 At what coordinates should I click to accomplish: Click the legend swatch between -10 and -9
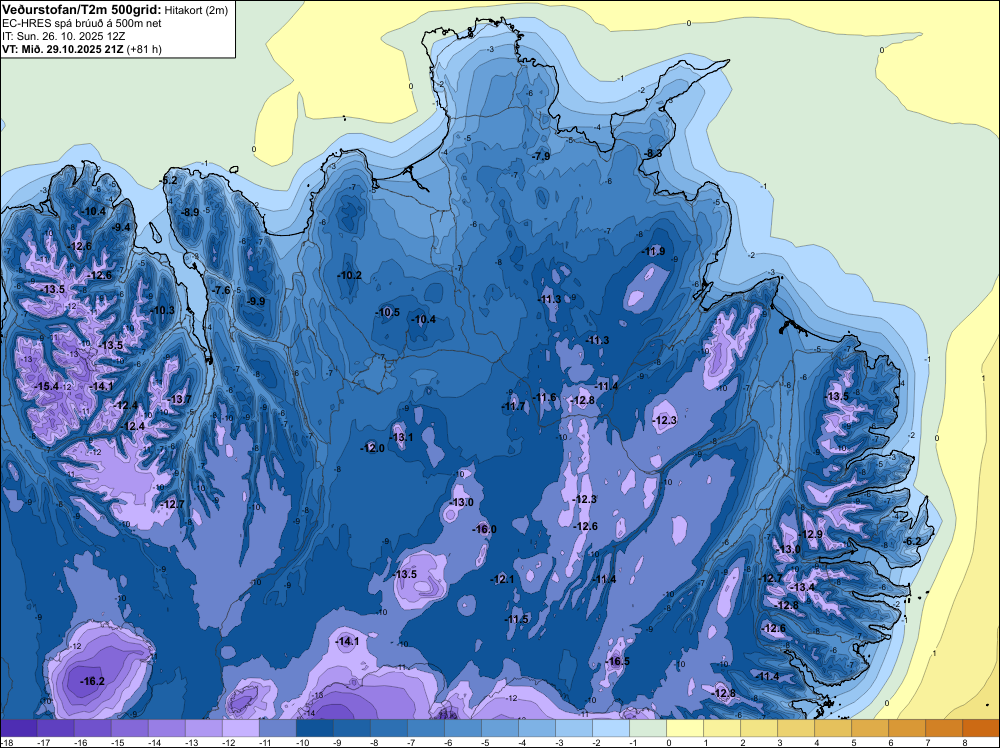pyautogui.click(x=314, y=728)
